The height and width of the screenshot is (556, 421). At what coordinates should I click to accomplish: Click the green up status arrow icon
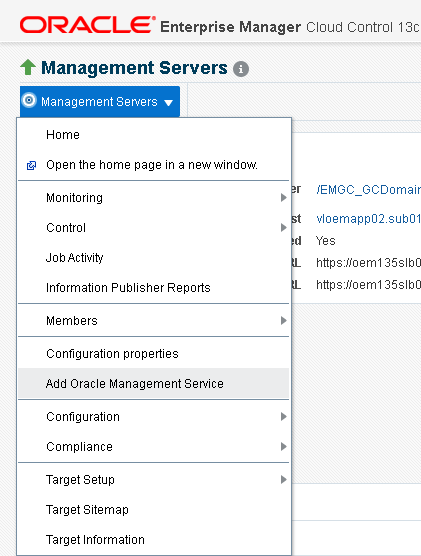coord(28,67)
